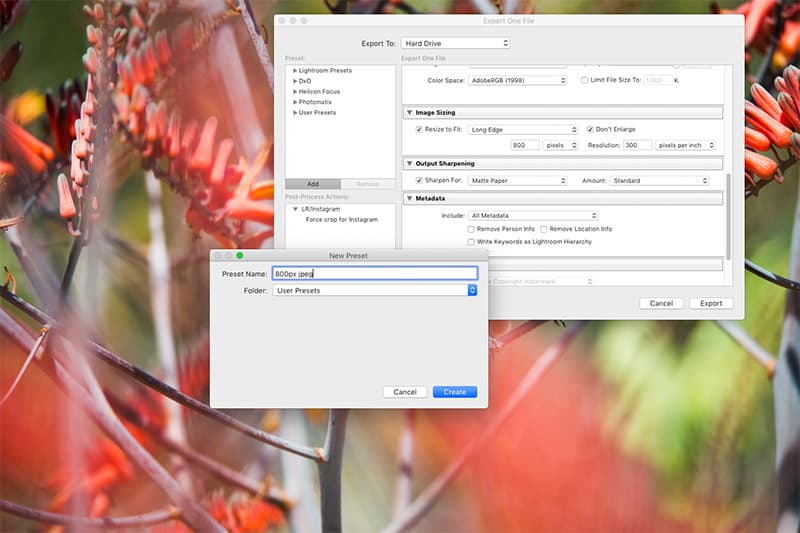The image size is (800, 533).
Task: Click the Resolution value field
Action: [x=637, y=145]
